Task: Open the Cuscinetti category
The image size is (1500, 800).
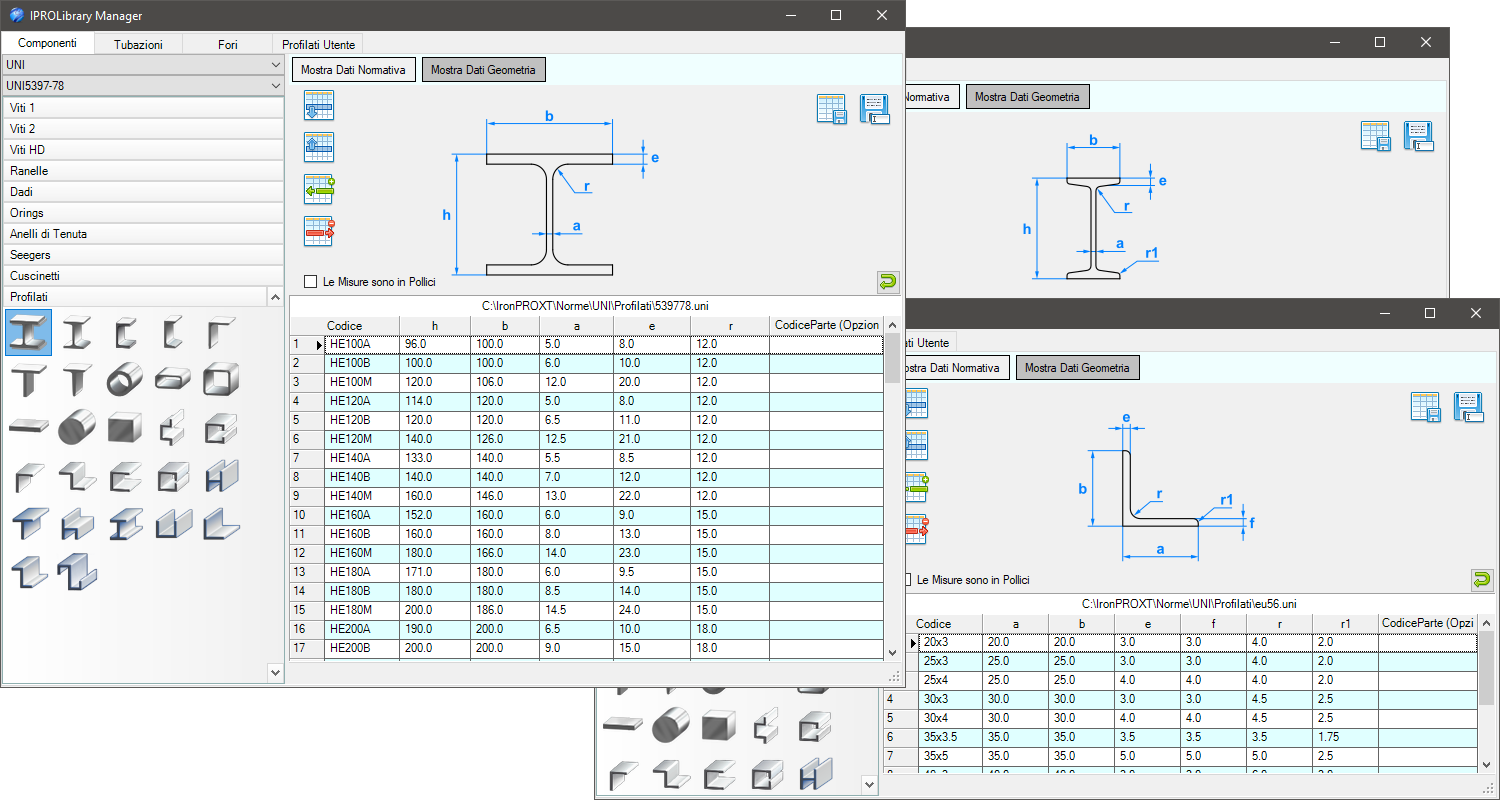Action: coord(143,276)
